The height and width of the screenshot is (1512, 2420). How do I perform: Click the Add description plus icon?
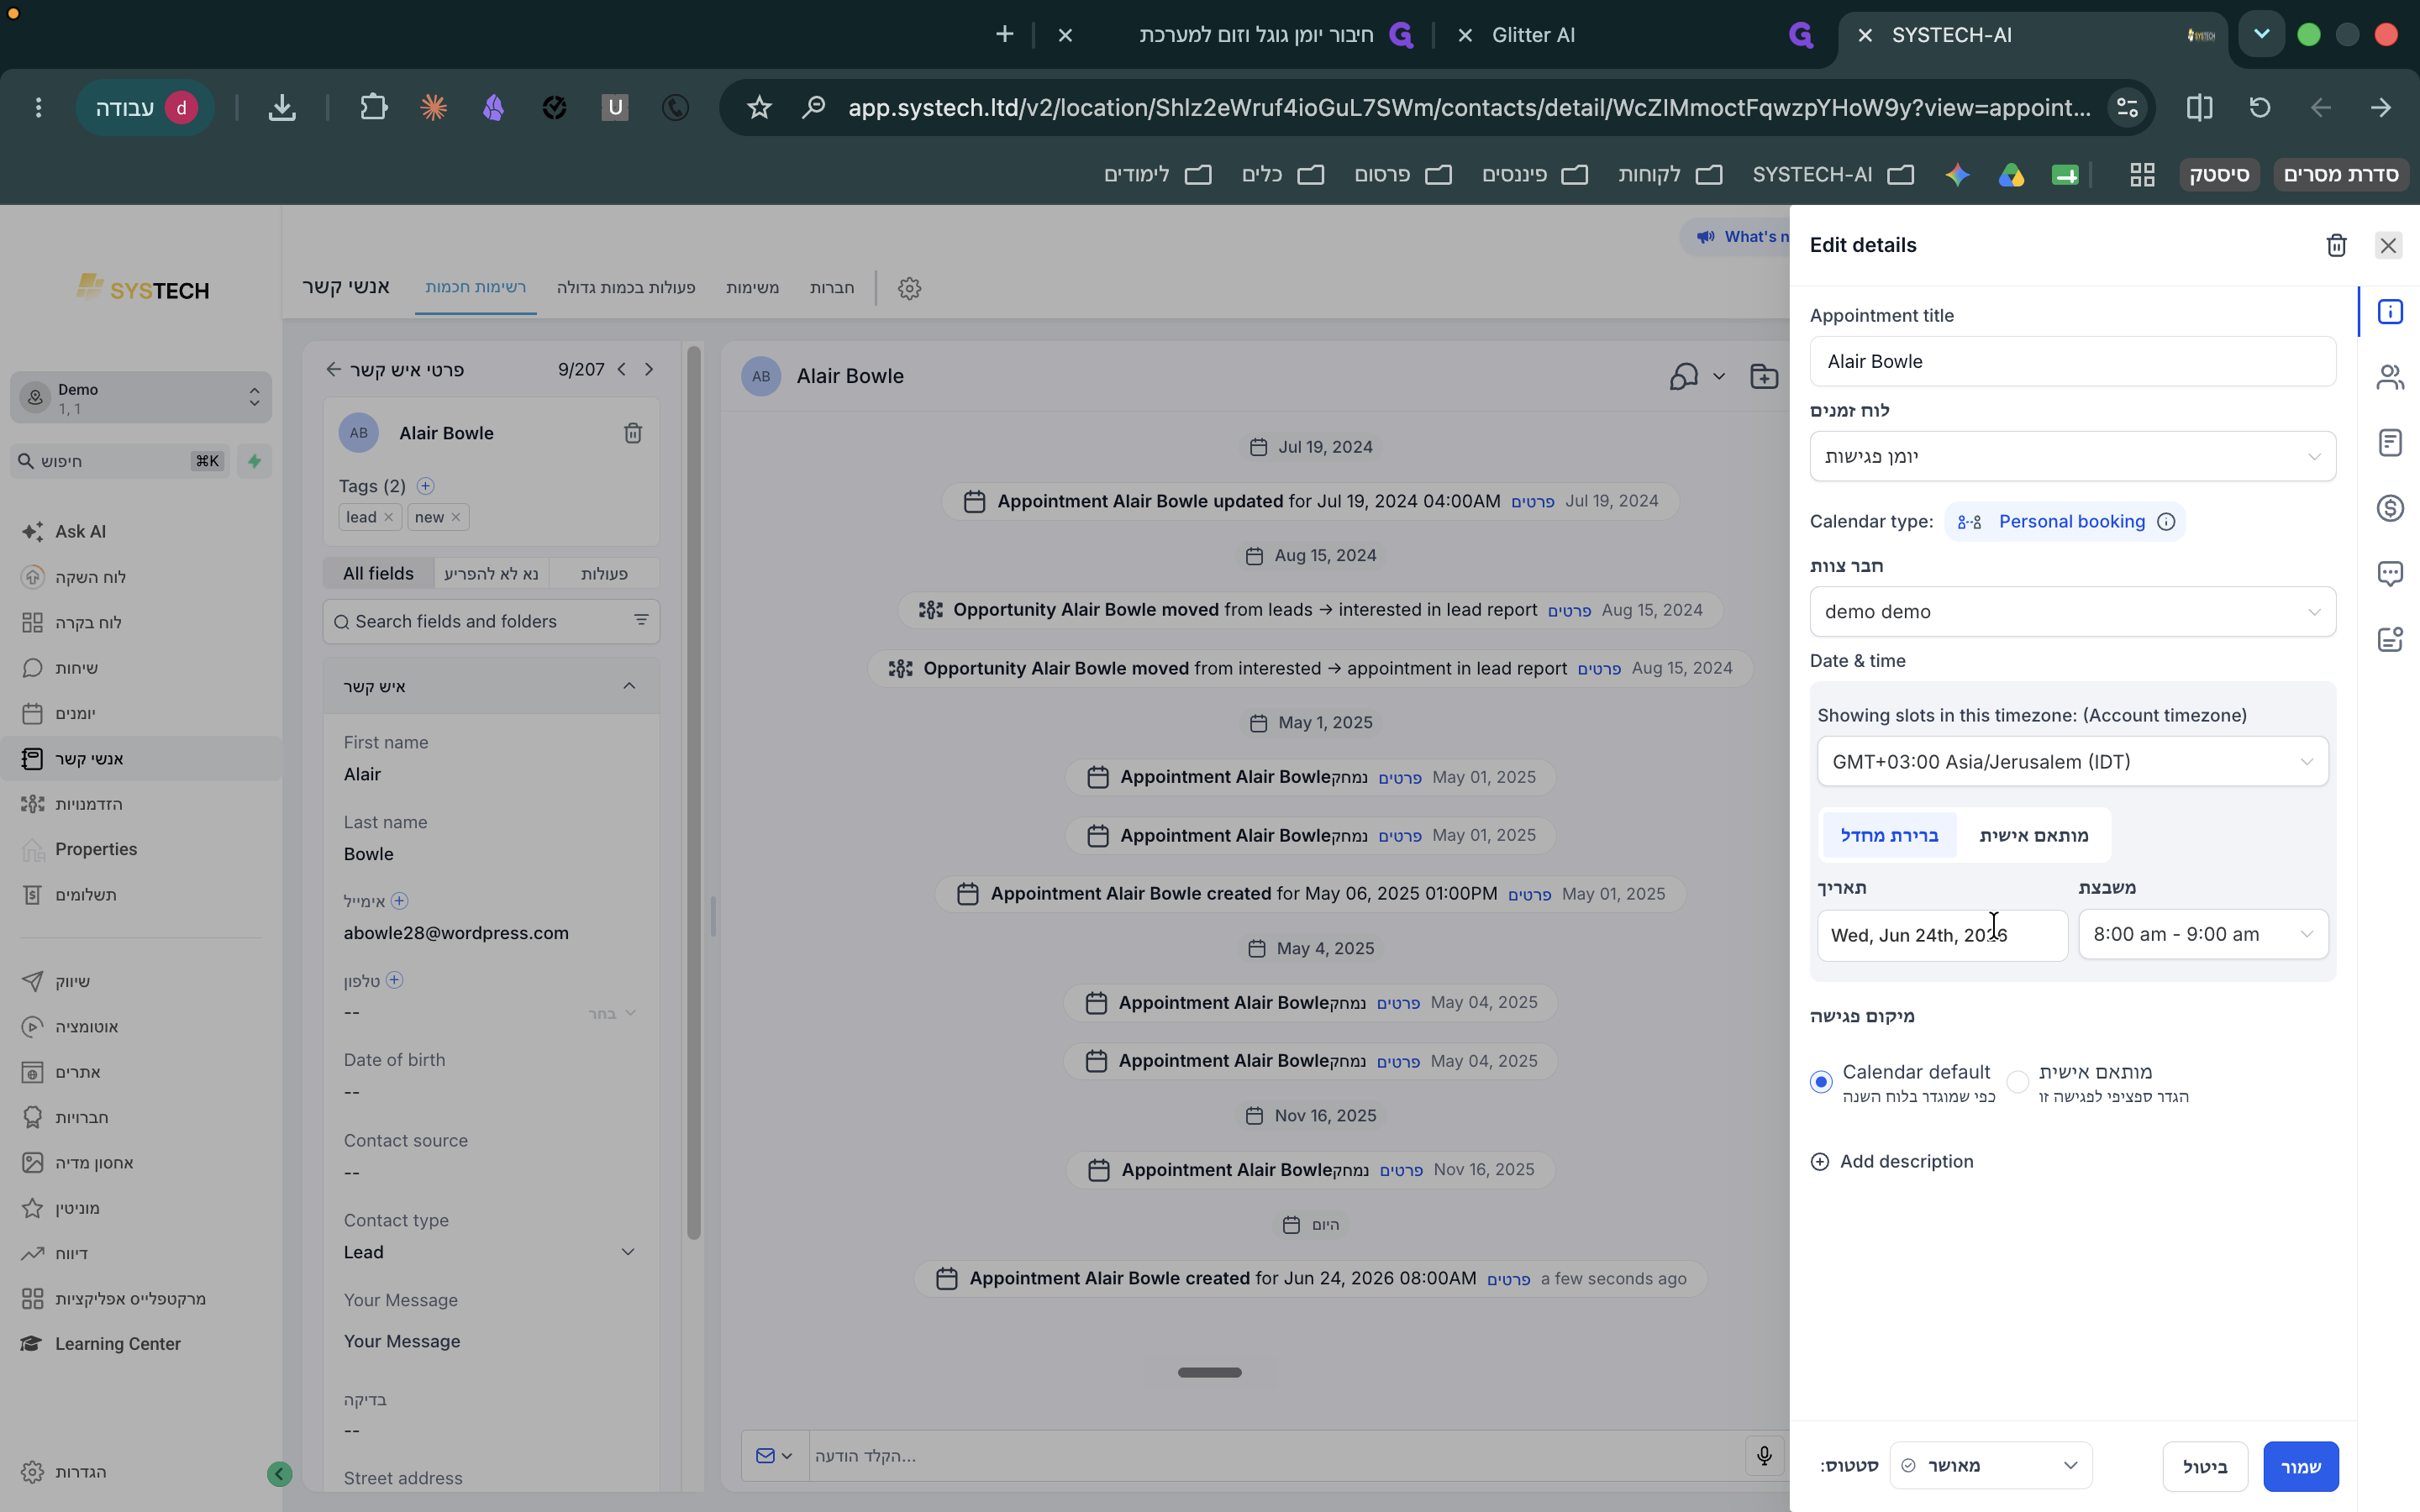(1820, 1162)
